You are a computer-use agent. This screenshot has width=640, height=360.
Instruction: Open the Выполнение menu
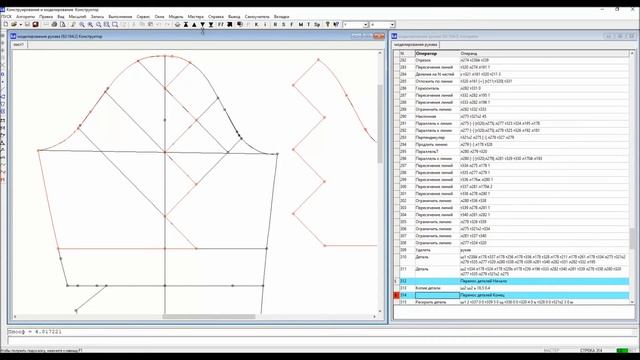click(120, 17)
